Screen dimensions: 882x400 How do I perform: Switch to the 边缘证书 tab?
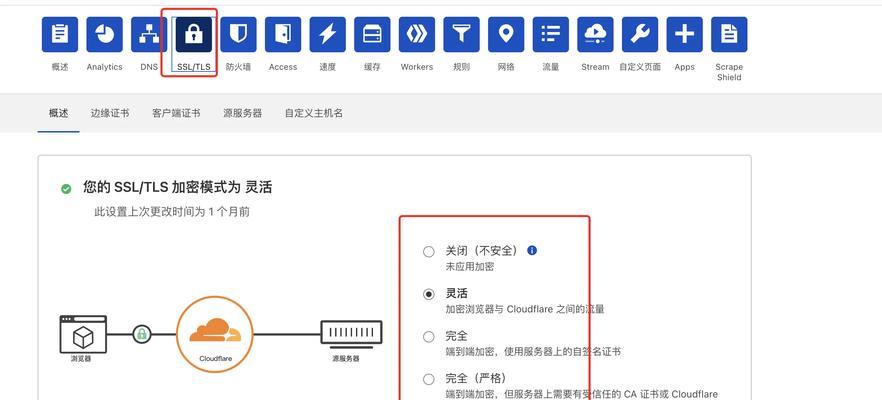pyautogui.click(x=110, y=113)
